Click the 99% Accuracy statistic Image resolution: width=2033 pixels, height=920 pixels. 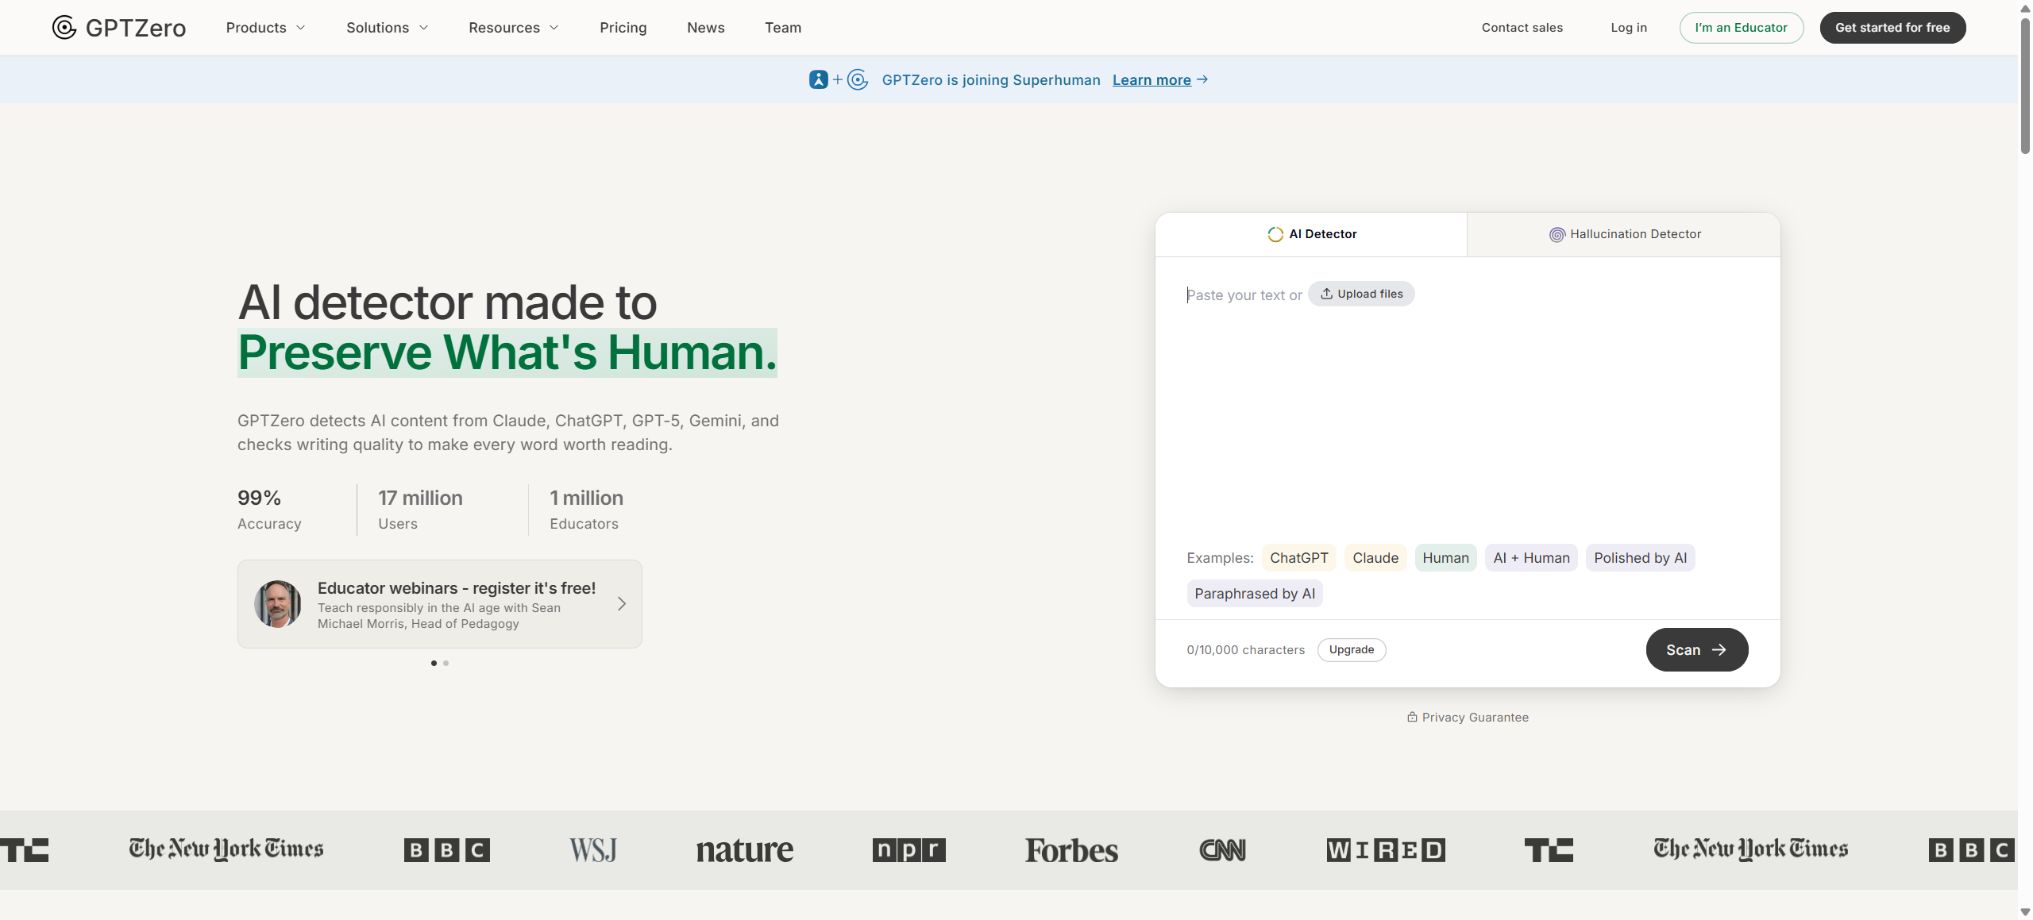point(269,510)
